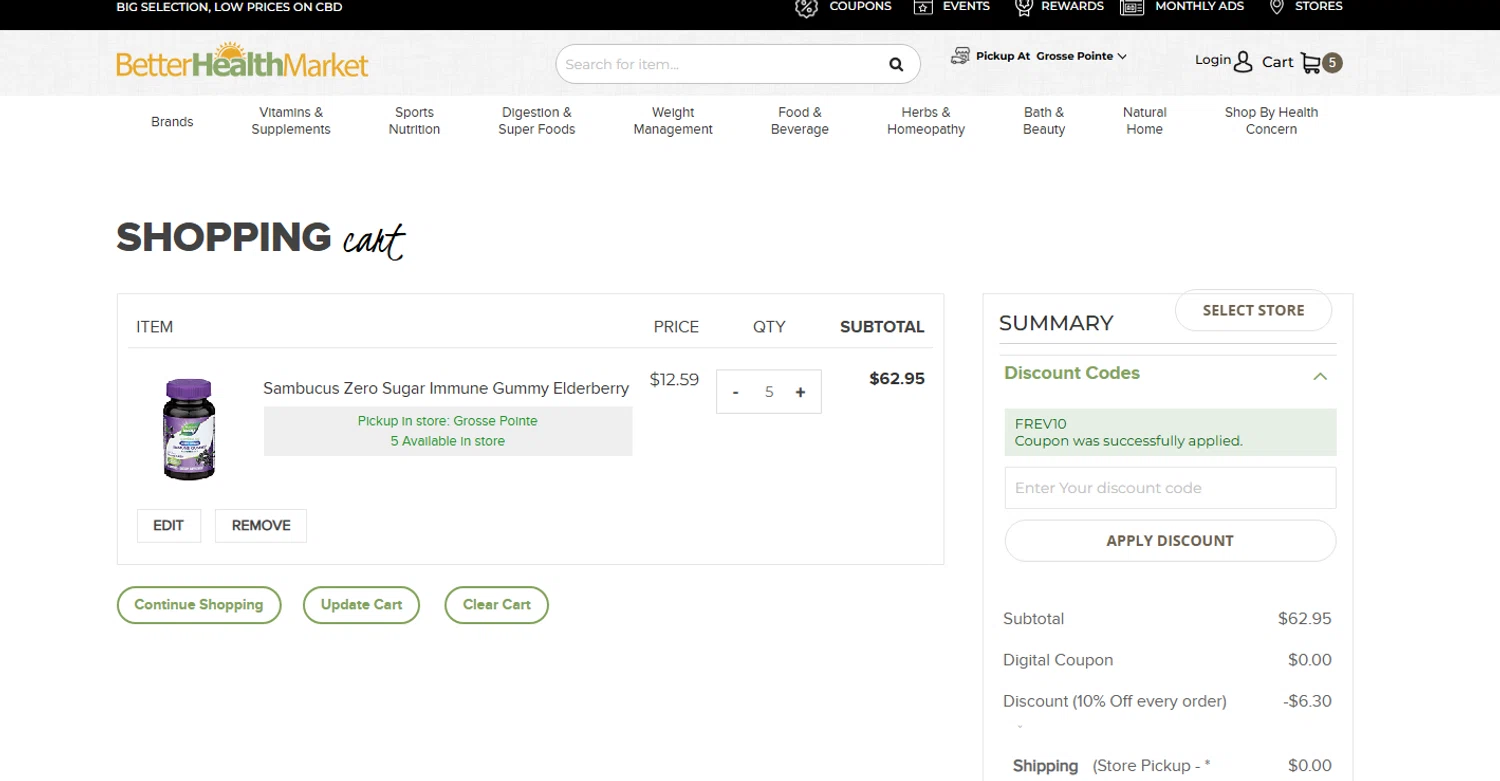Click the search magnifier icon
The height and width of the screenshot is (781, 1500).
[x=896, y=65]
